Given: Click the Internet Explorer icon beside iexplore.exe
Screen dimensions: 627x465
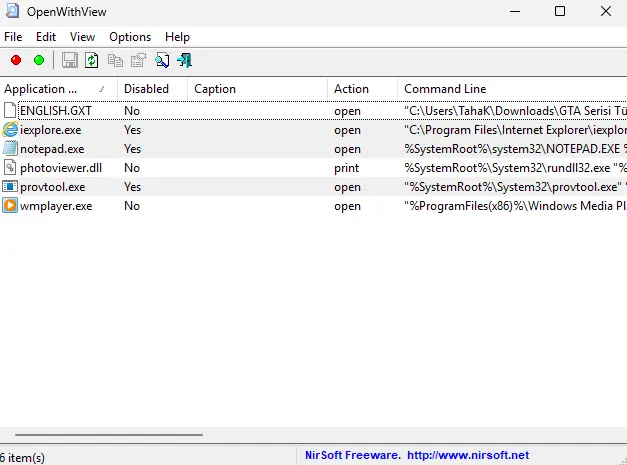Looking at the screenshot, I should tap(10, 130).
